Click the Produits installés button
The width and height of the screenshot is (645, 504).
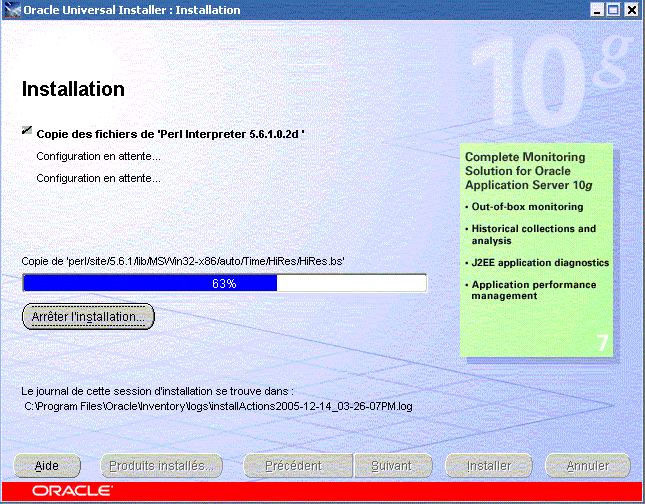(162, 466)
